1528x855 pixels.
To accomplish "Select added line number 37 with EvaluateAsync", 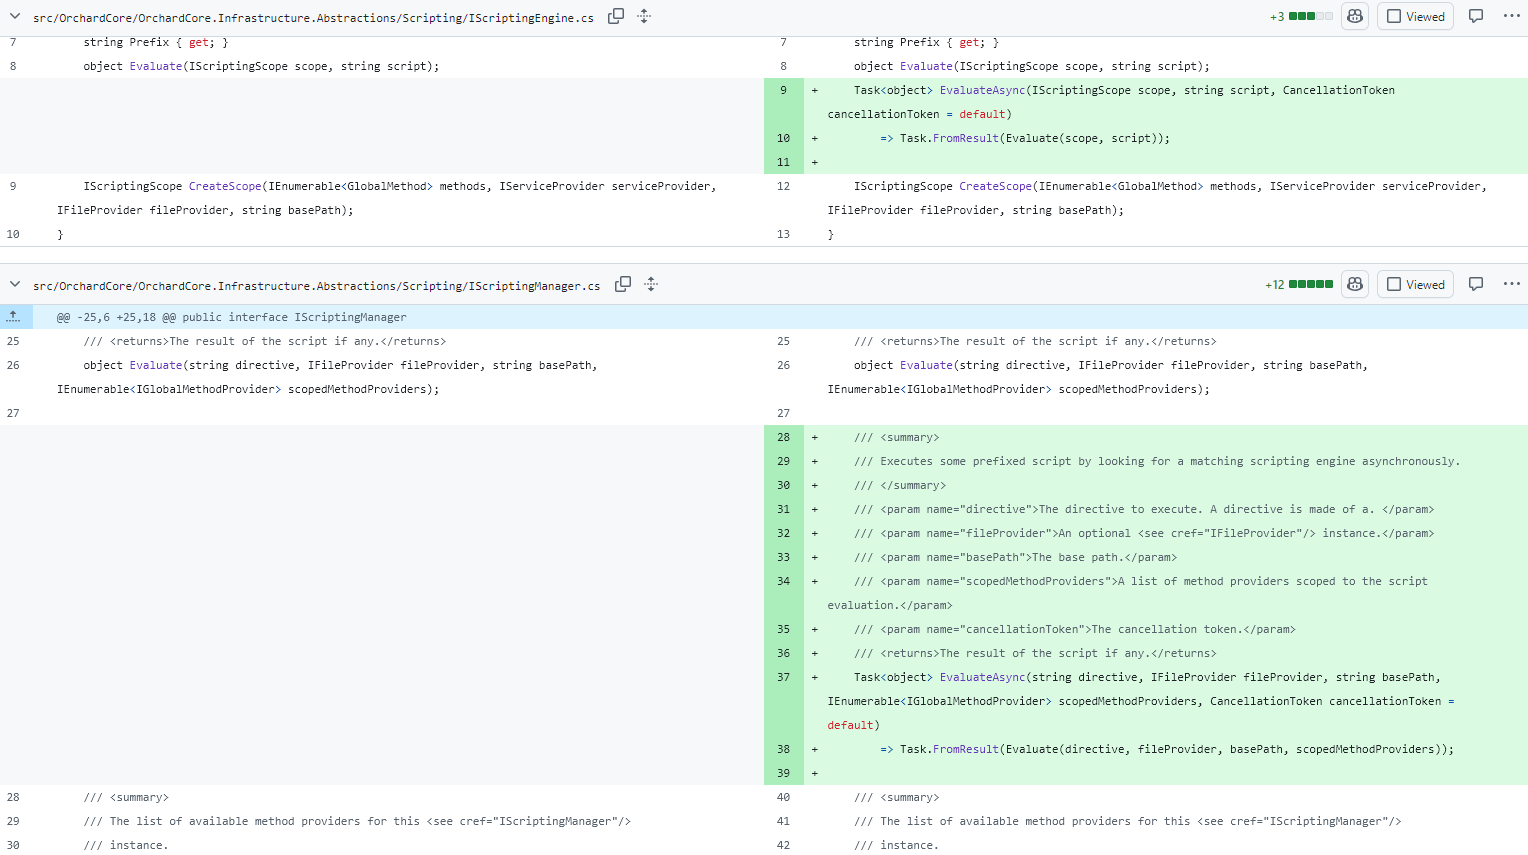I will 784,677.
